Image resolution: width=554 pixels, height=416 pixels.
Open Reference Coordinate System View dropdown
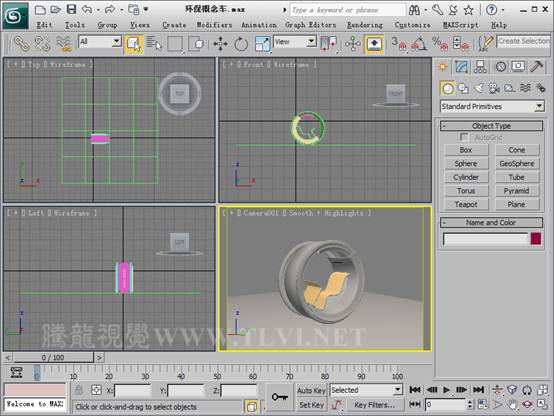[x=295, y=42]
